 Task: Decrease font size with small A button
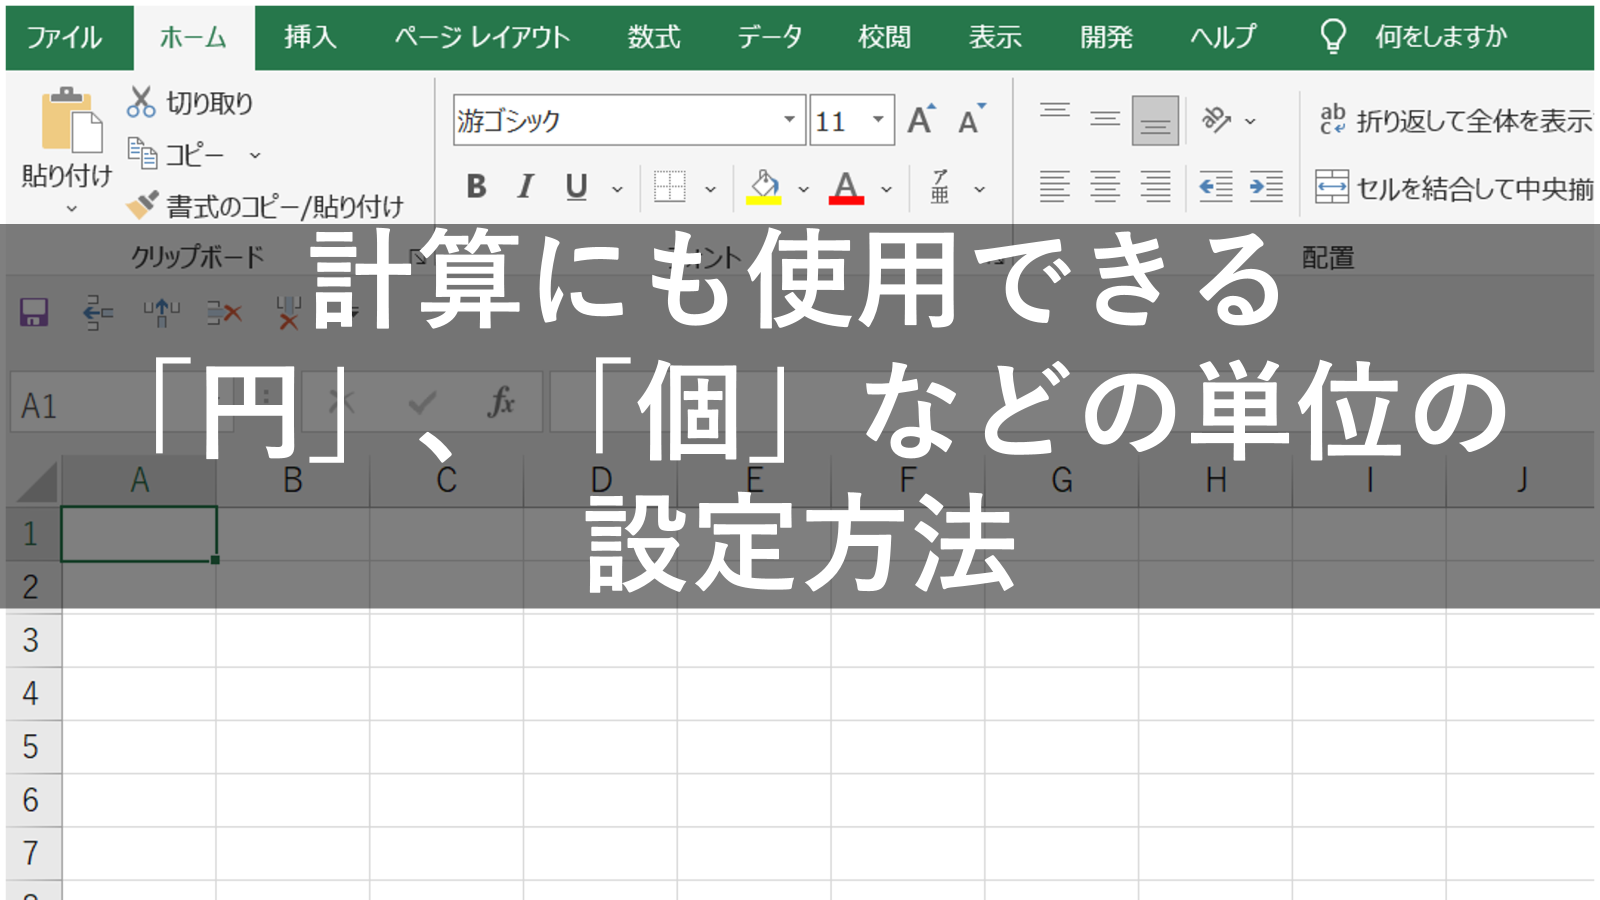point(970,120)
